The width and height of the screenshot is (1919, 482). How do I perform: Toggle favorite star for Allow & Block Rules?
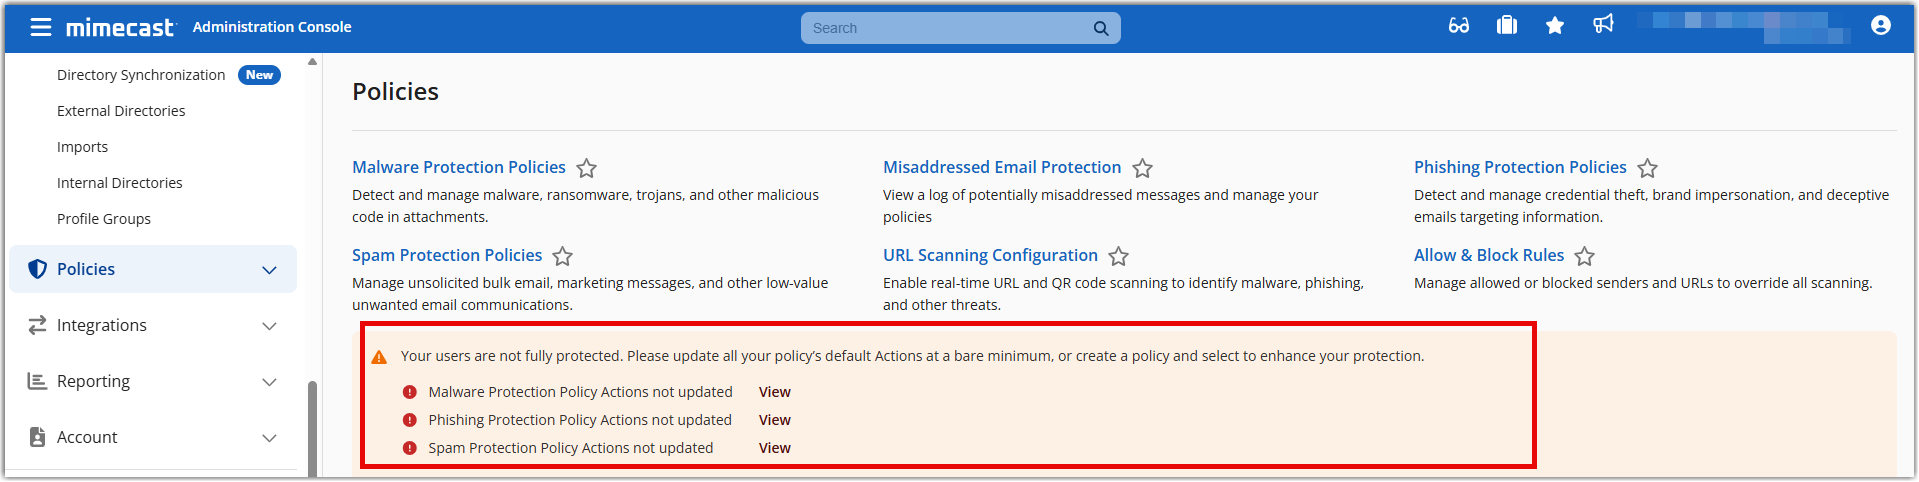1585,256
